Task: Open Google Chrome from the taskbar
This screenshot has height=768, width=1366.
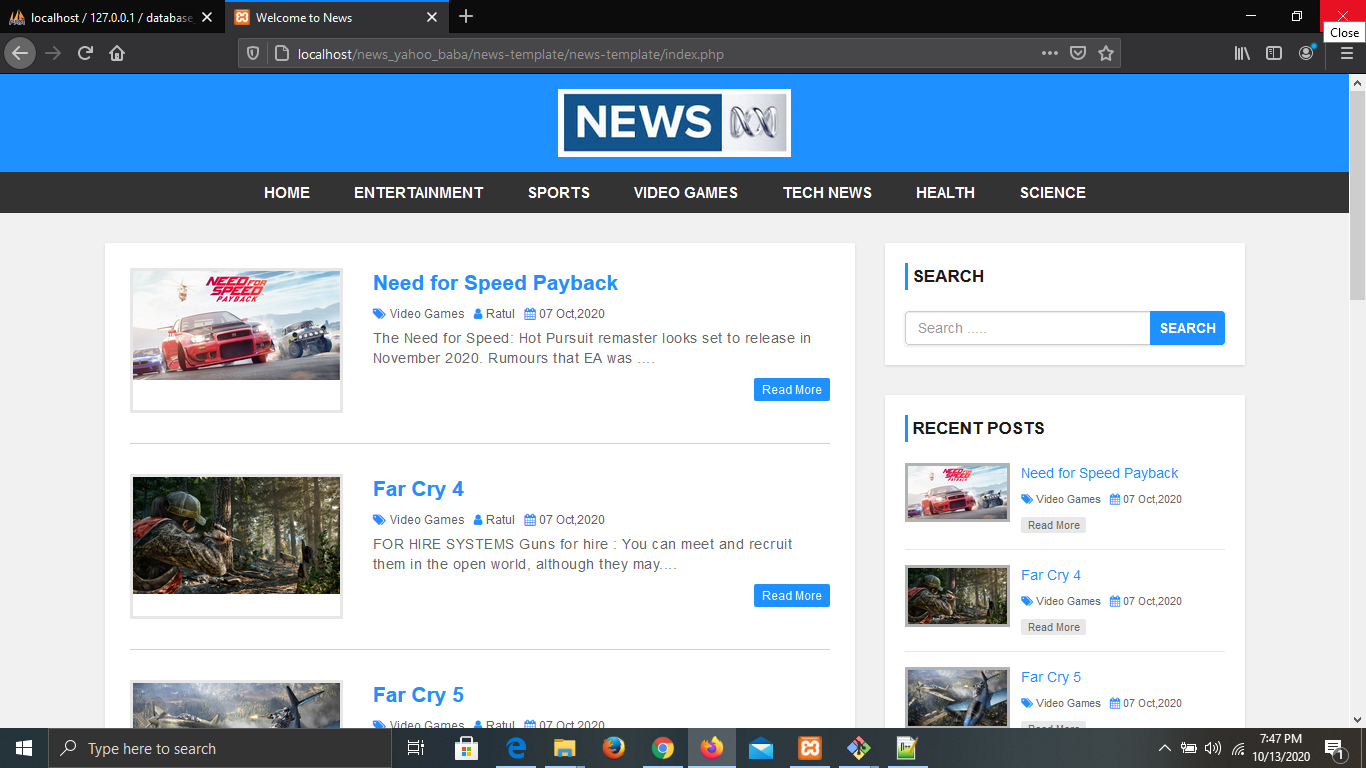Action: click(x=662, y=748)
